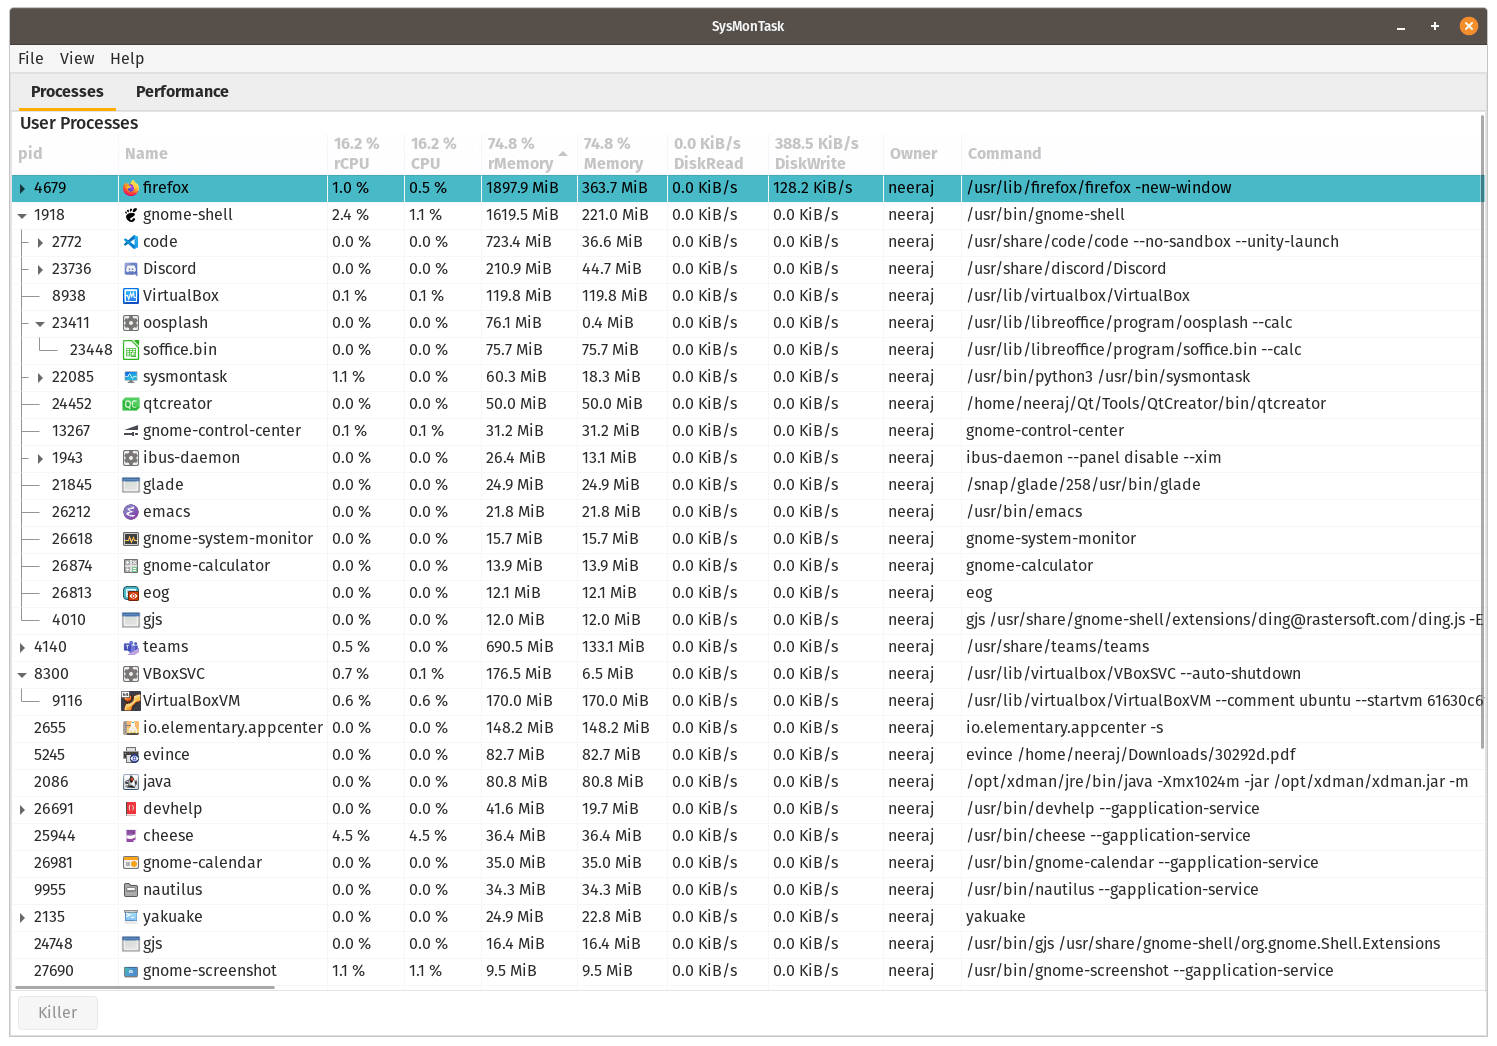Screen dimensions: 1497x1046
Task: Click the Microsoft Teams icon
Action: [130, 646]
